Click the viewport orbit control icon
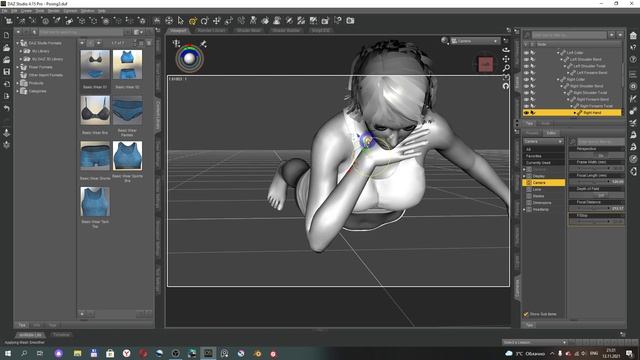The height and width of the screenshot is (360, 640). (506, 50)
